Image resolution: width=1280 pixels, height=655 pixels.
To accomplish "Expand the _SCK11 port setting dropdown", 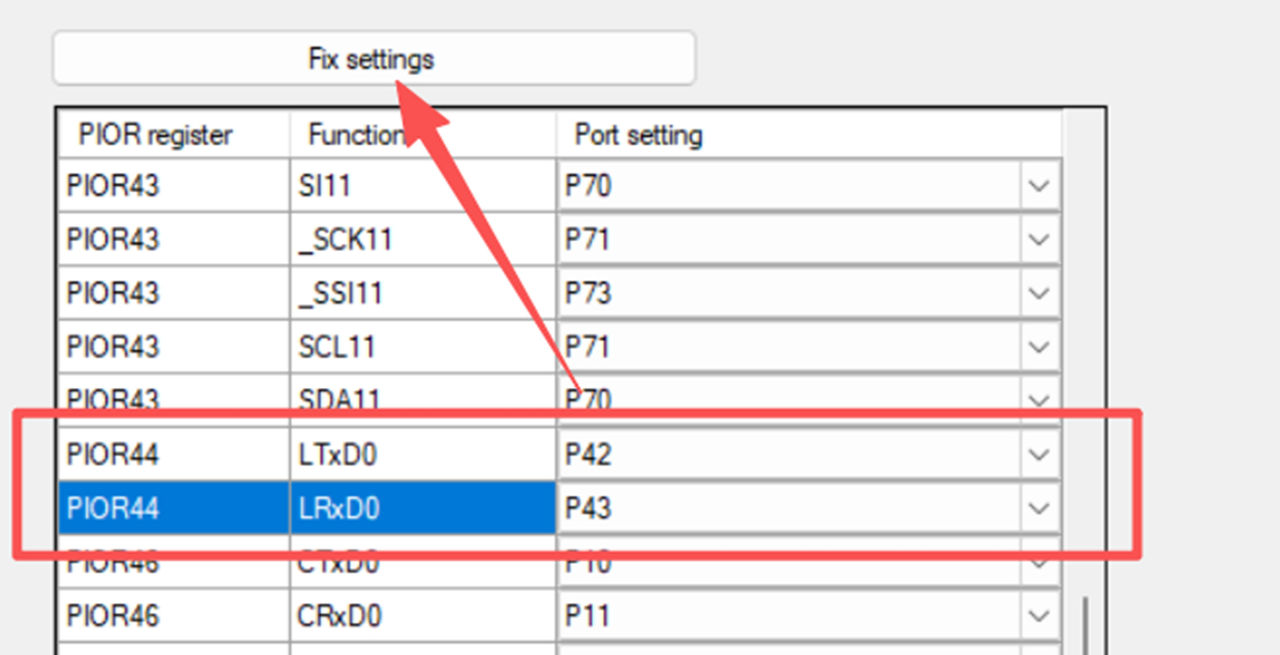I will point(1039,240).
